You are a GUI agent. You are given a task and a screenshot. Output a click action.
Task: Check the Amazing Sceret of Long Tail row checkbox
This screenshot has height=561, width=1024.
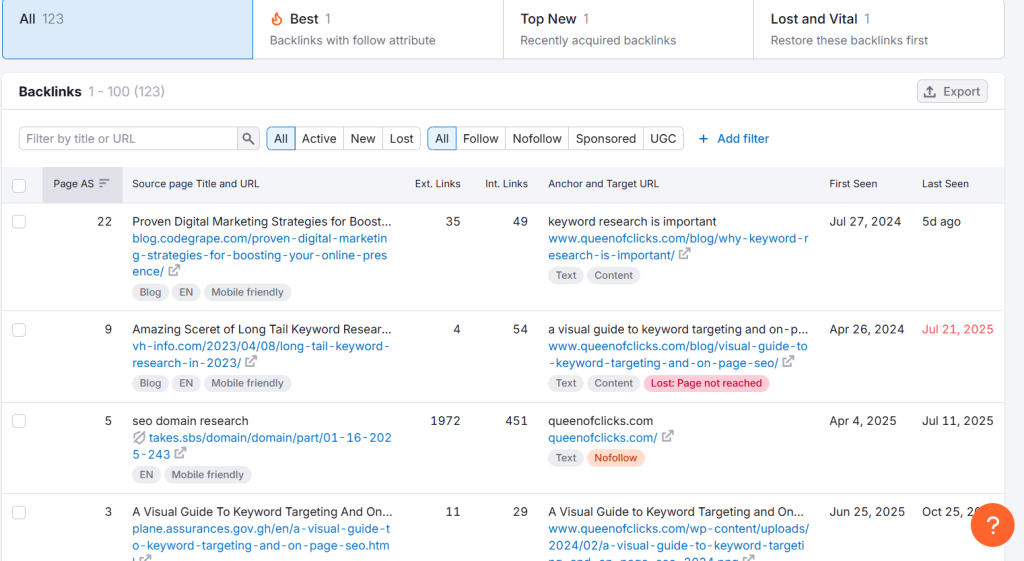point(19,330)
